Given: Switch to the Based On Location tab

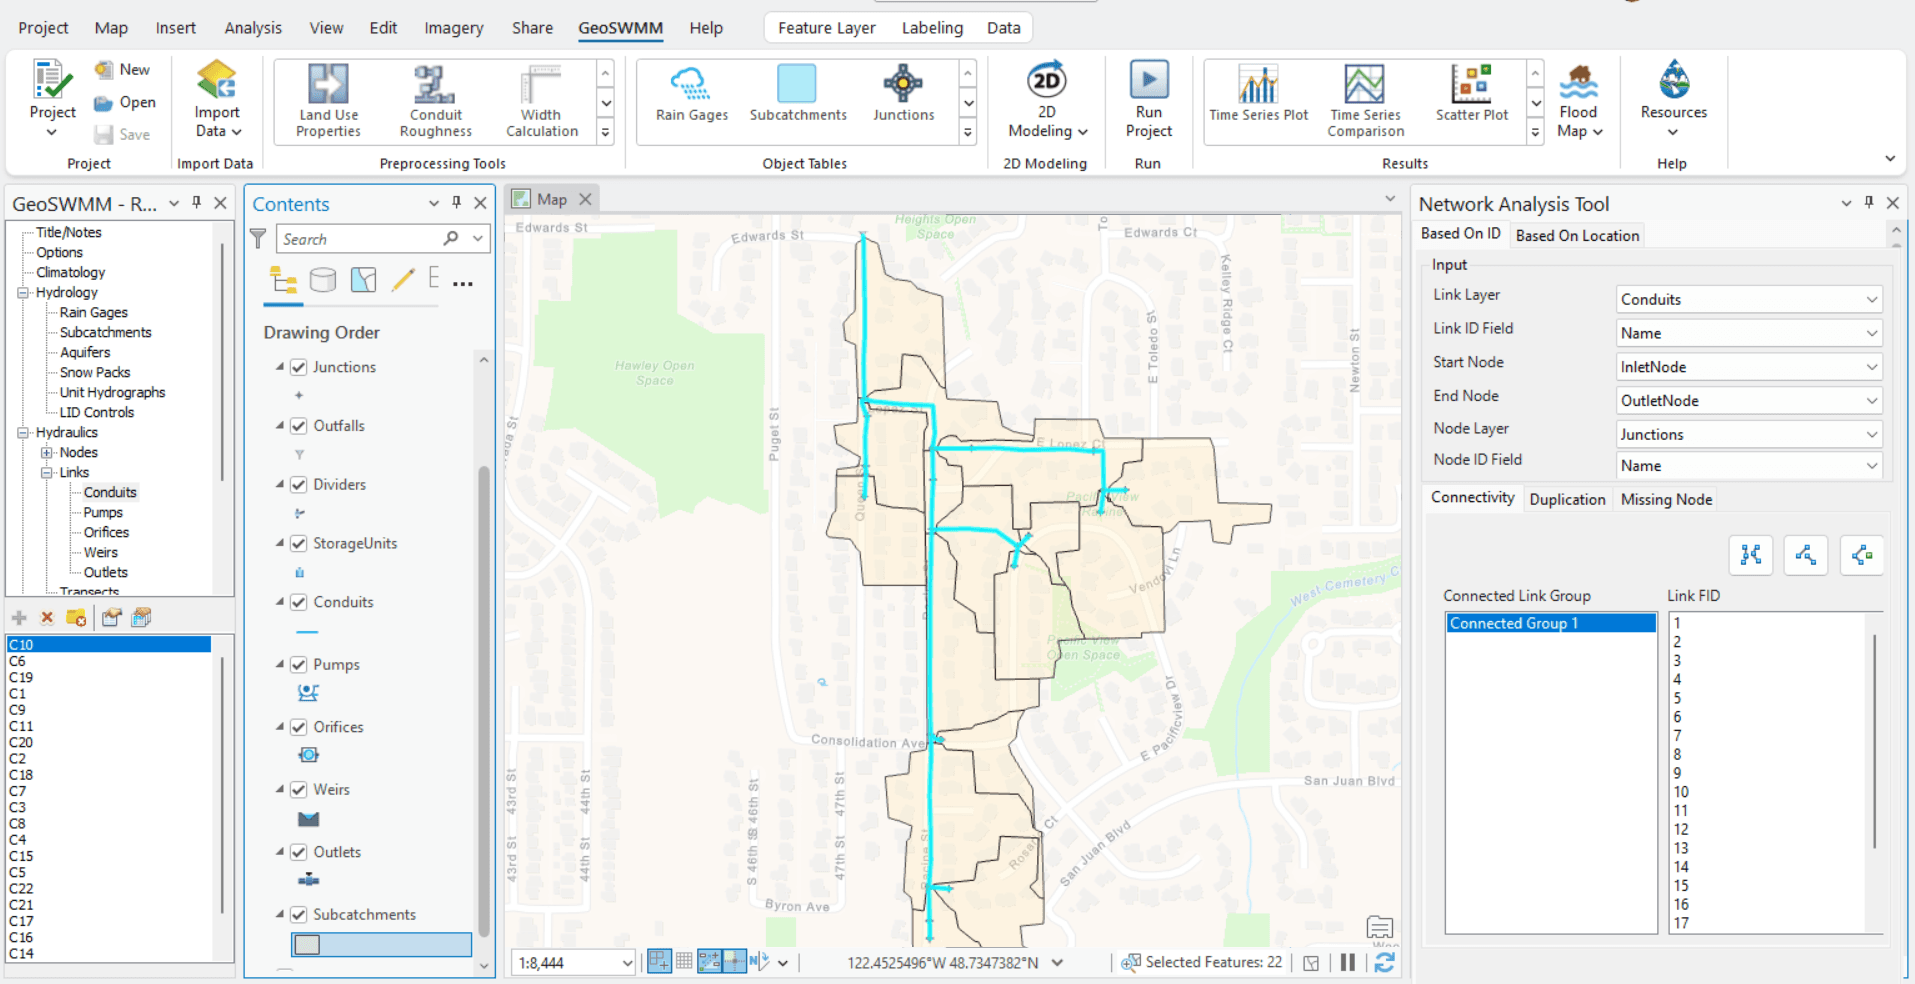Looking at the screenshot, I should pyautogui.click(x=1577, y=236).
